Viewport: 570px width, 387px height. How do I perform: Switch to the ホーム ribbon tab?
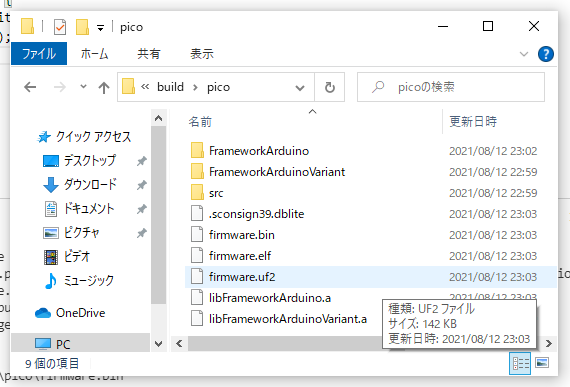tap(95, 54)
